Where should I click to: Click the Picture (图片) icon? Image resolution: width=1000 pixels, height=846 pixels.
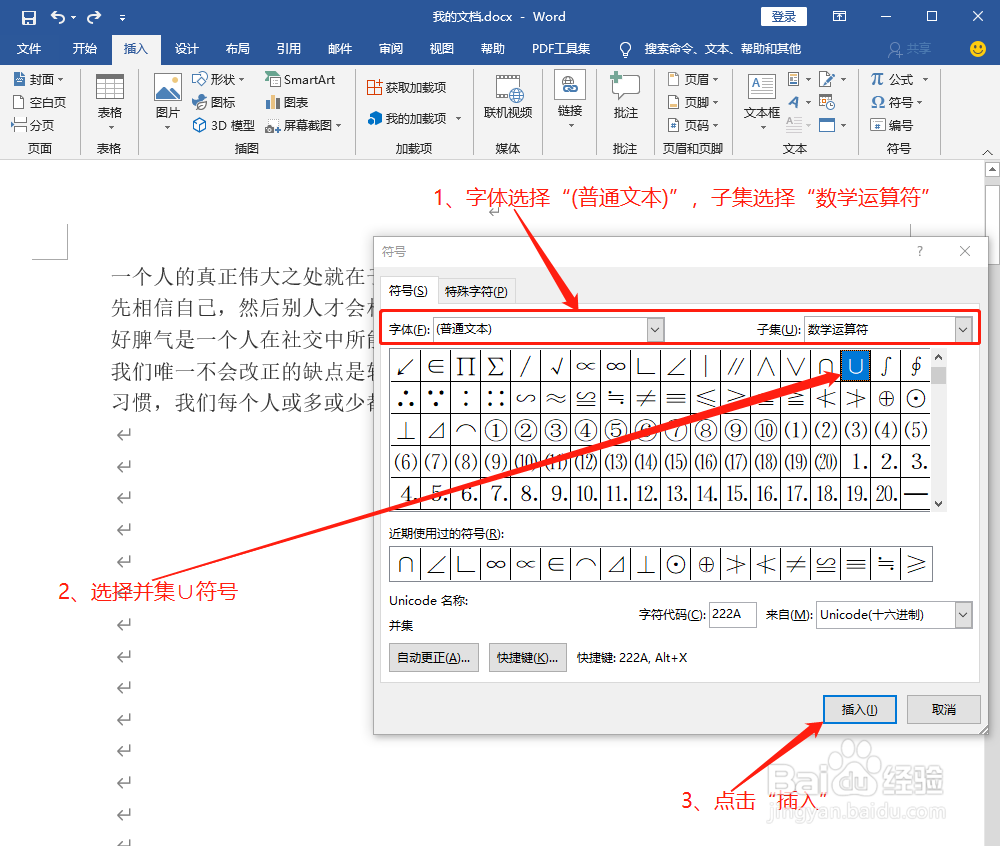pyautogui.click(x=168, y=87)
